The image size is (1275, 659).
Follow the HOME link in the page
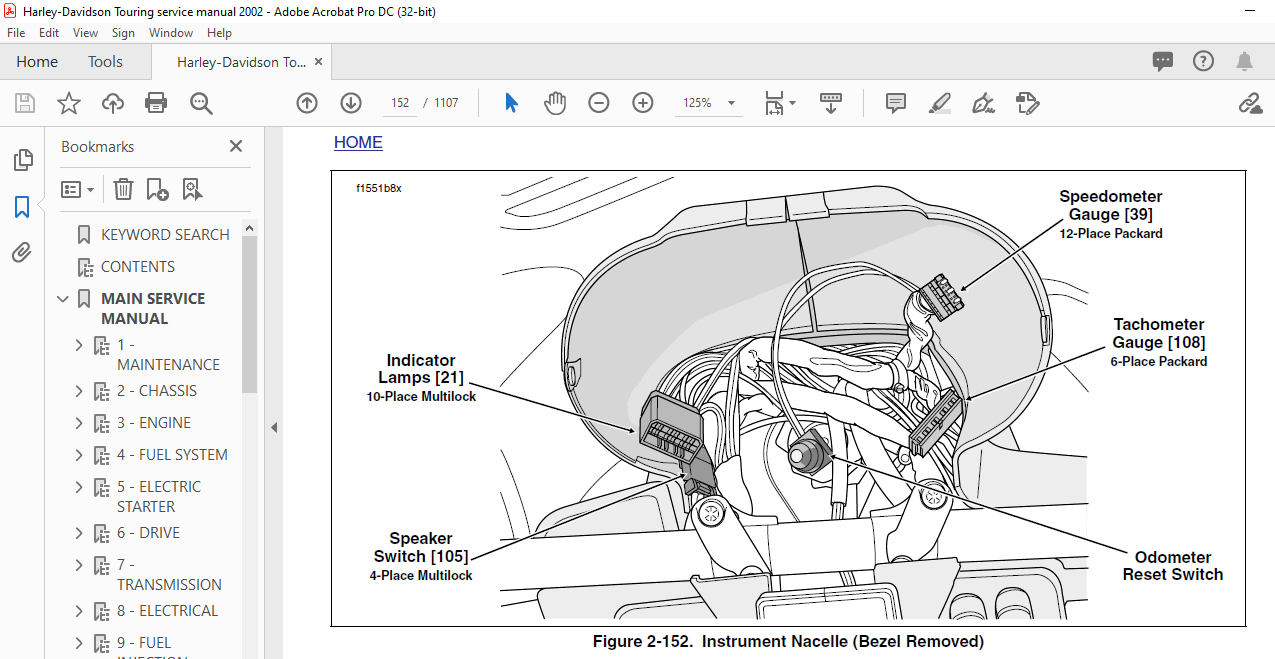[x=358, y=142]
